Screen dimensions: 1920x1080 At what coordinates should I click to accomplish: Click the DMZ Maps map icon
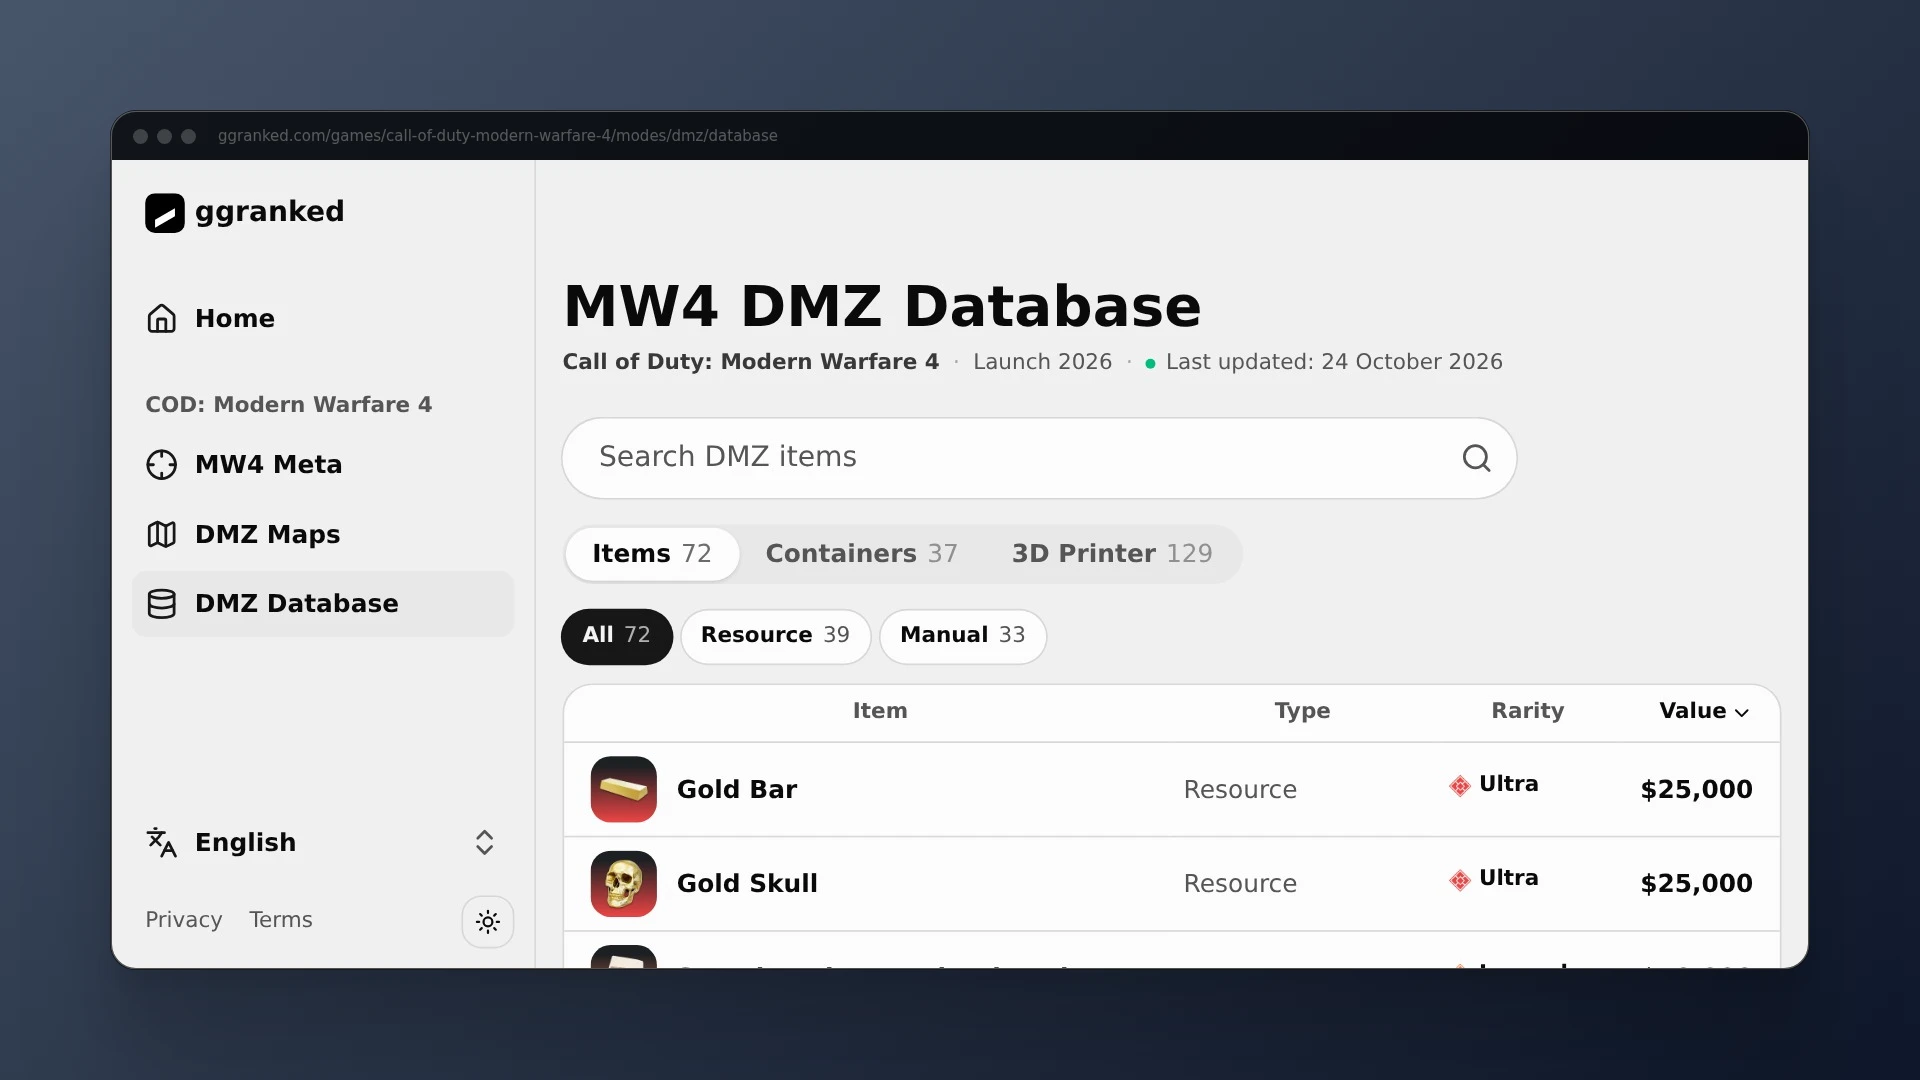pos(161,534)
